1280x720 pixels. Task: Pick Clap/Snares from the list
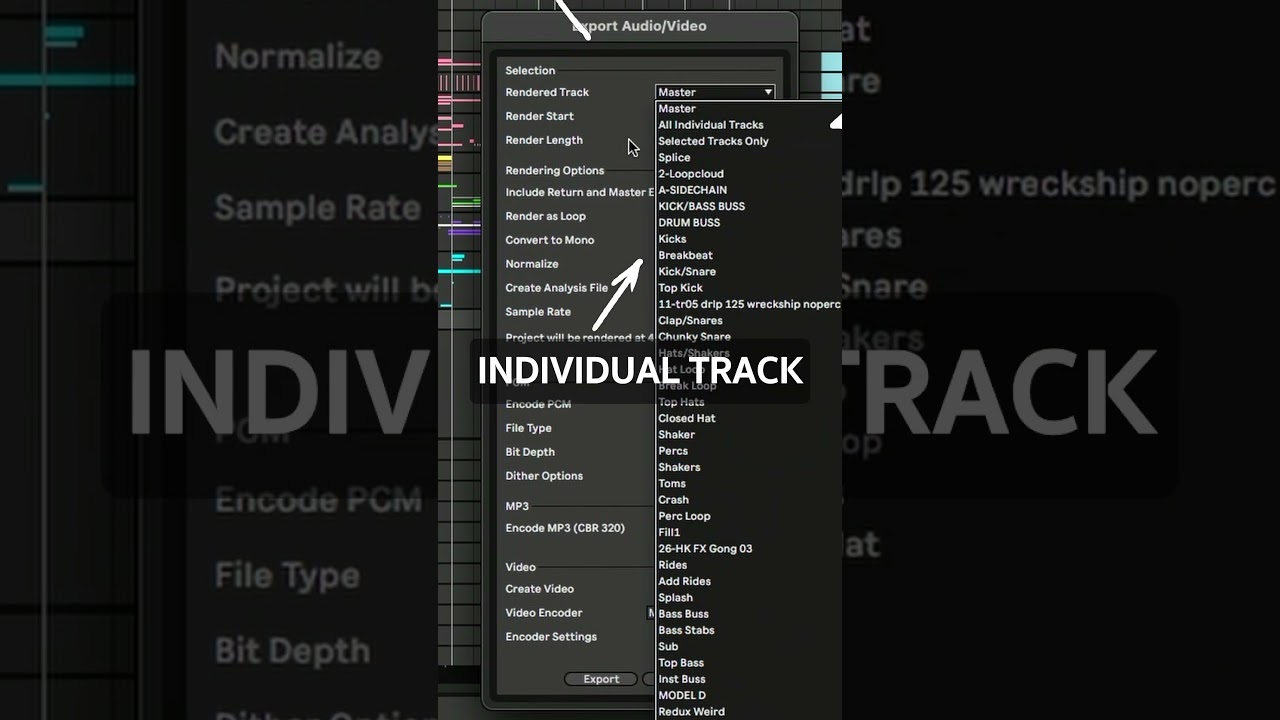690,320
